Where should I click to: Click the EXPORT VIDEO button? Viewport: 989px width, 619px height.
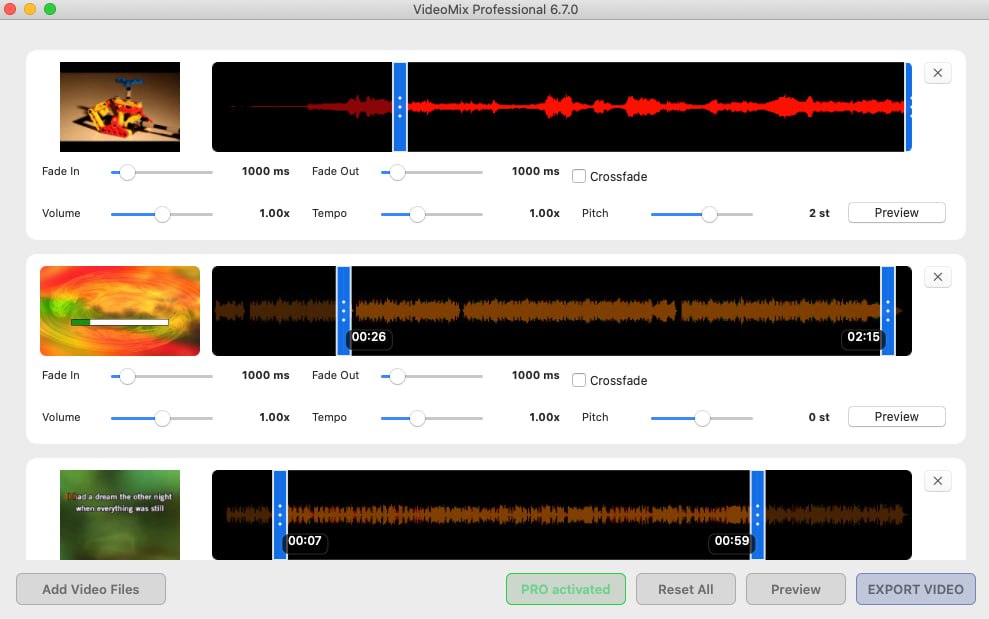915,589
